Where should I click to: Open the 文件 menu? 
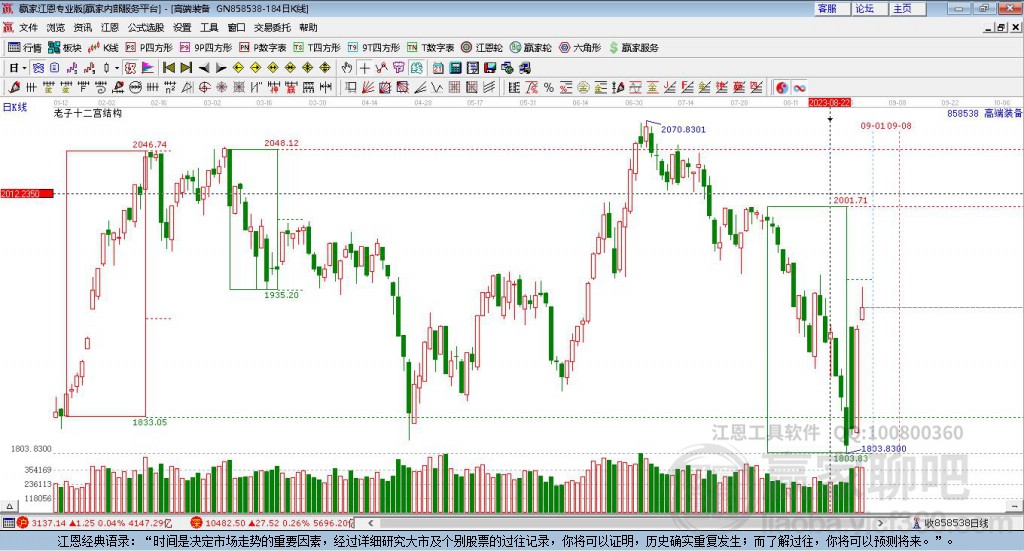click(28, 27)
